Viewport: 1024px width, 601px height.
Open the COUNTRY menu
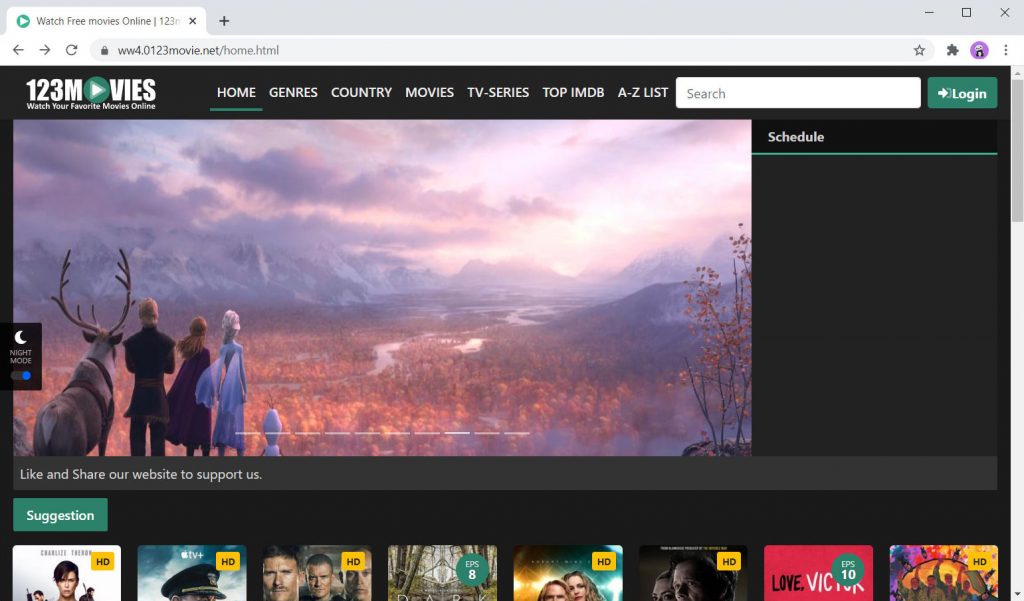pyautogui.click(x=361, y=93)
